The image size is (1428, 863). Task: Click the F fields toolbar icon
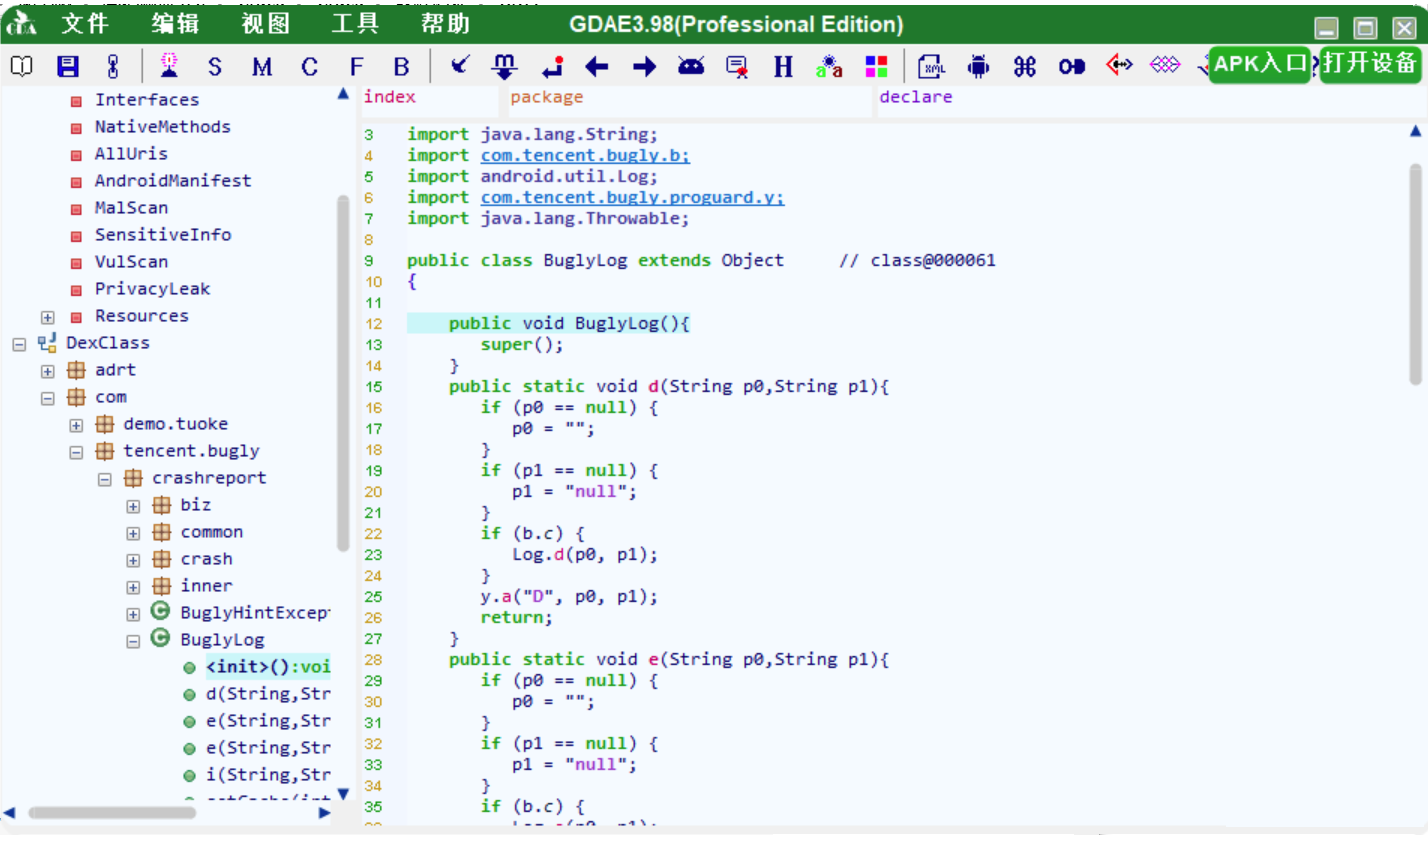(x=357, y=67)
